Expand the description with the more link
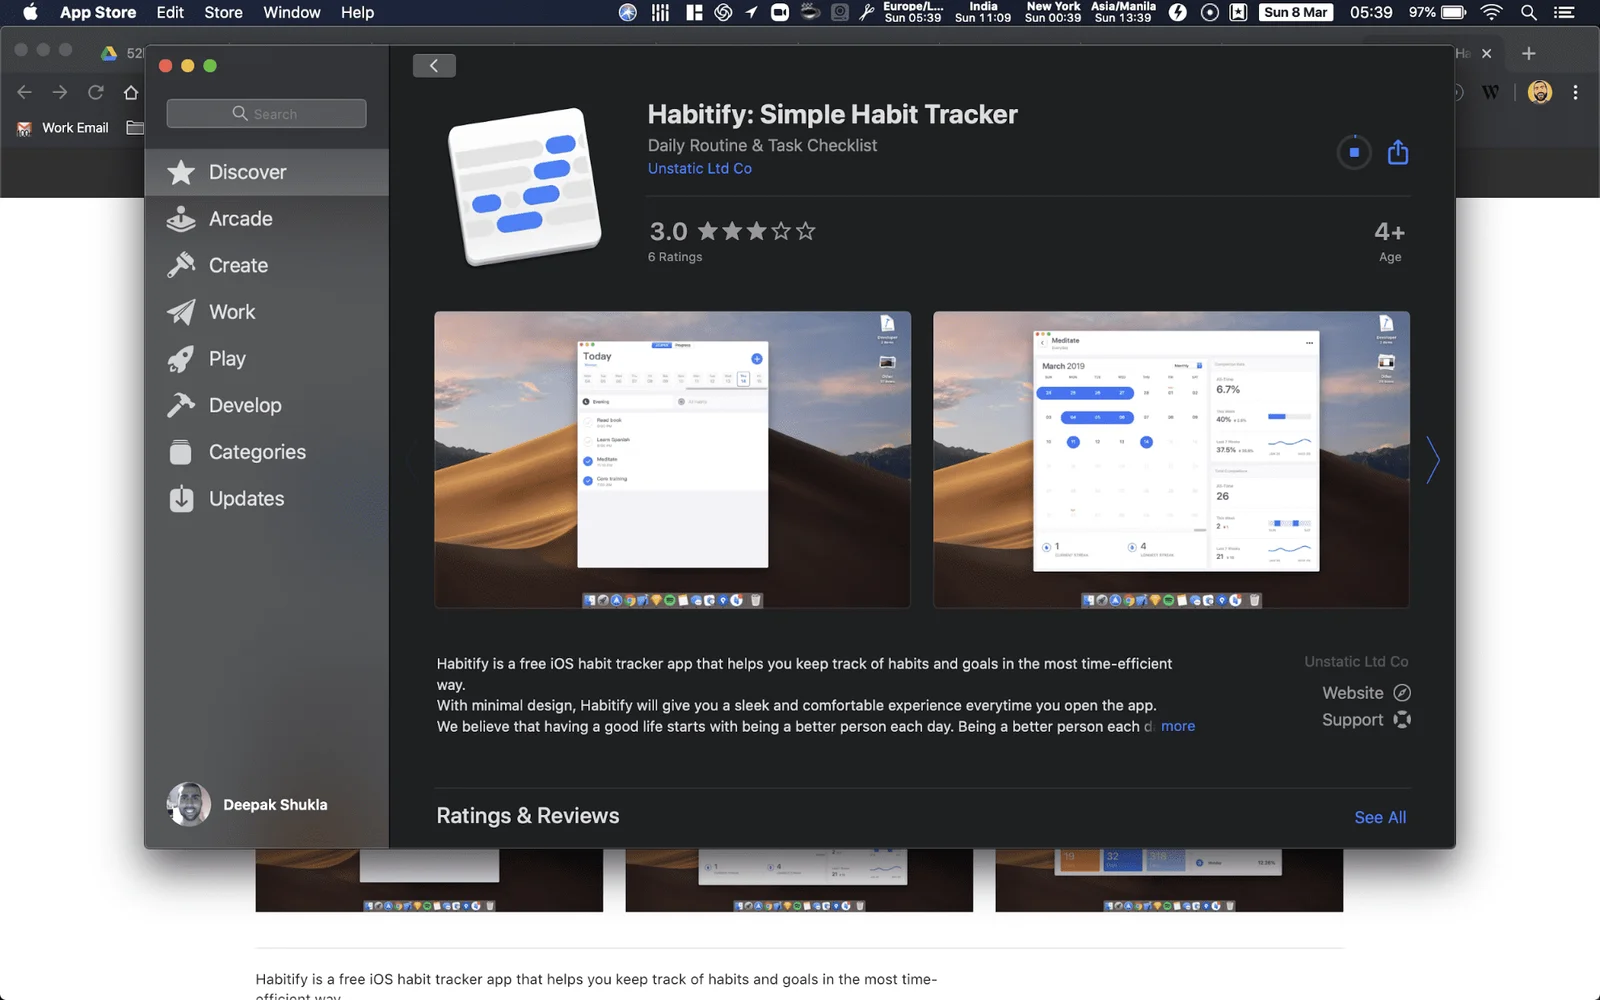This screenshot has width=1600, height=1000. click(1178, 726)
